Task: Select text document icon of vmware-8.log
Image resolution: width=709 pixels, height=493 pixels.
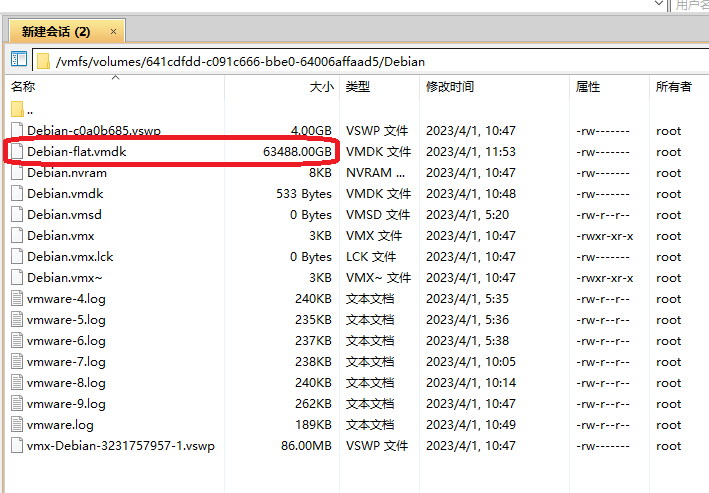Action: [x=17, y=383]
